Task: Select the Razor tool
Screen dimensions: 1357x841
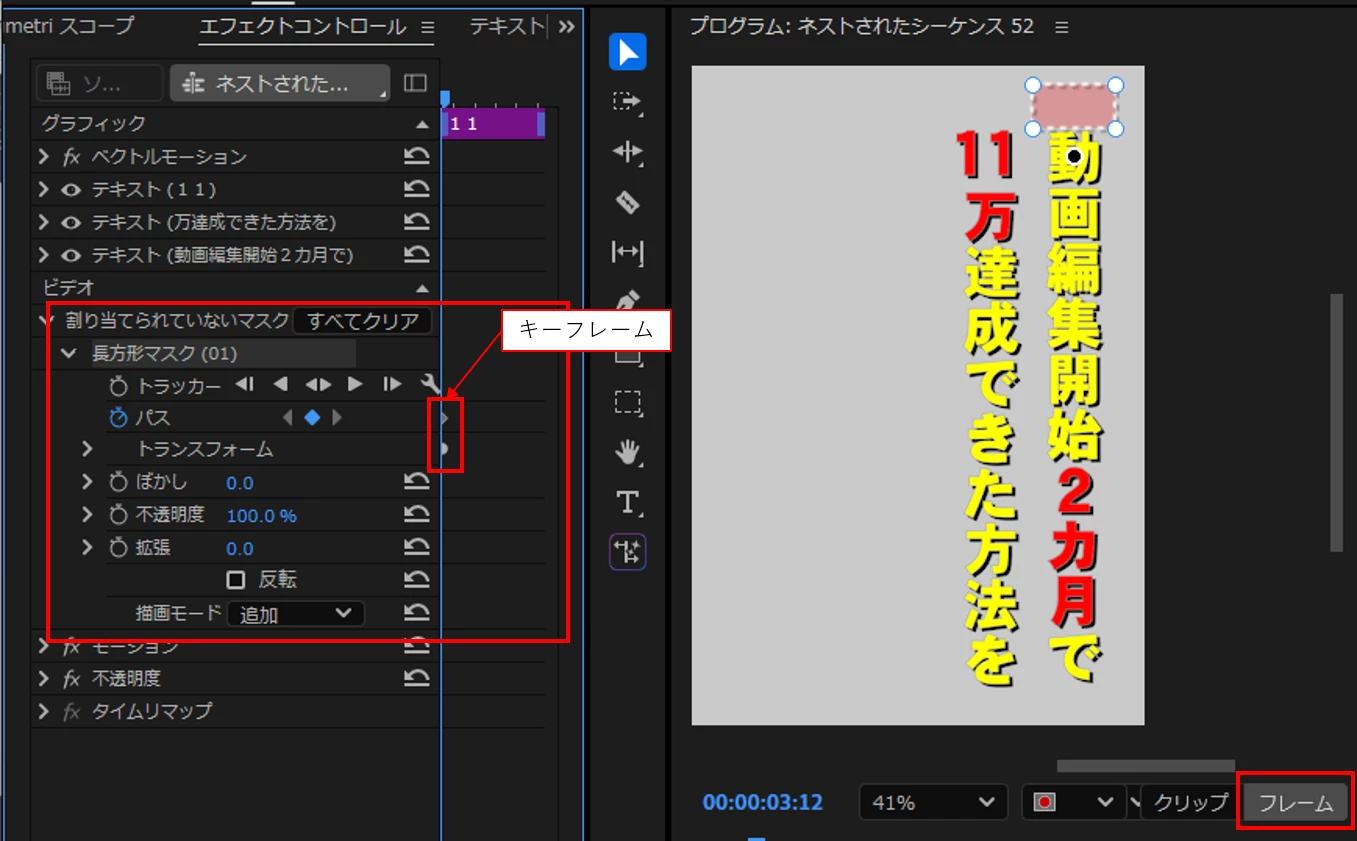Action: point(628,202)
